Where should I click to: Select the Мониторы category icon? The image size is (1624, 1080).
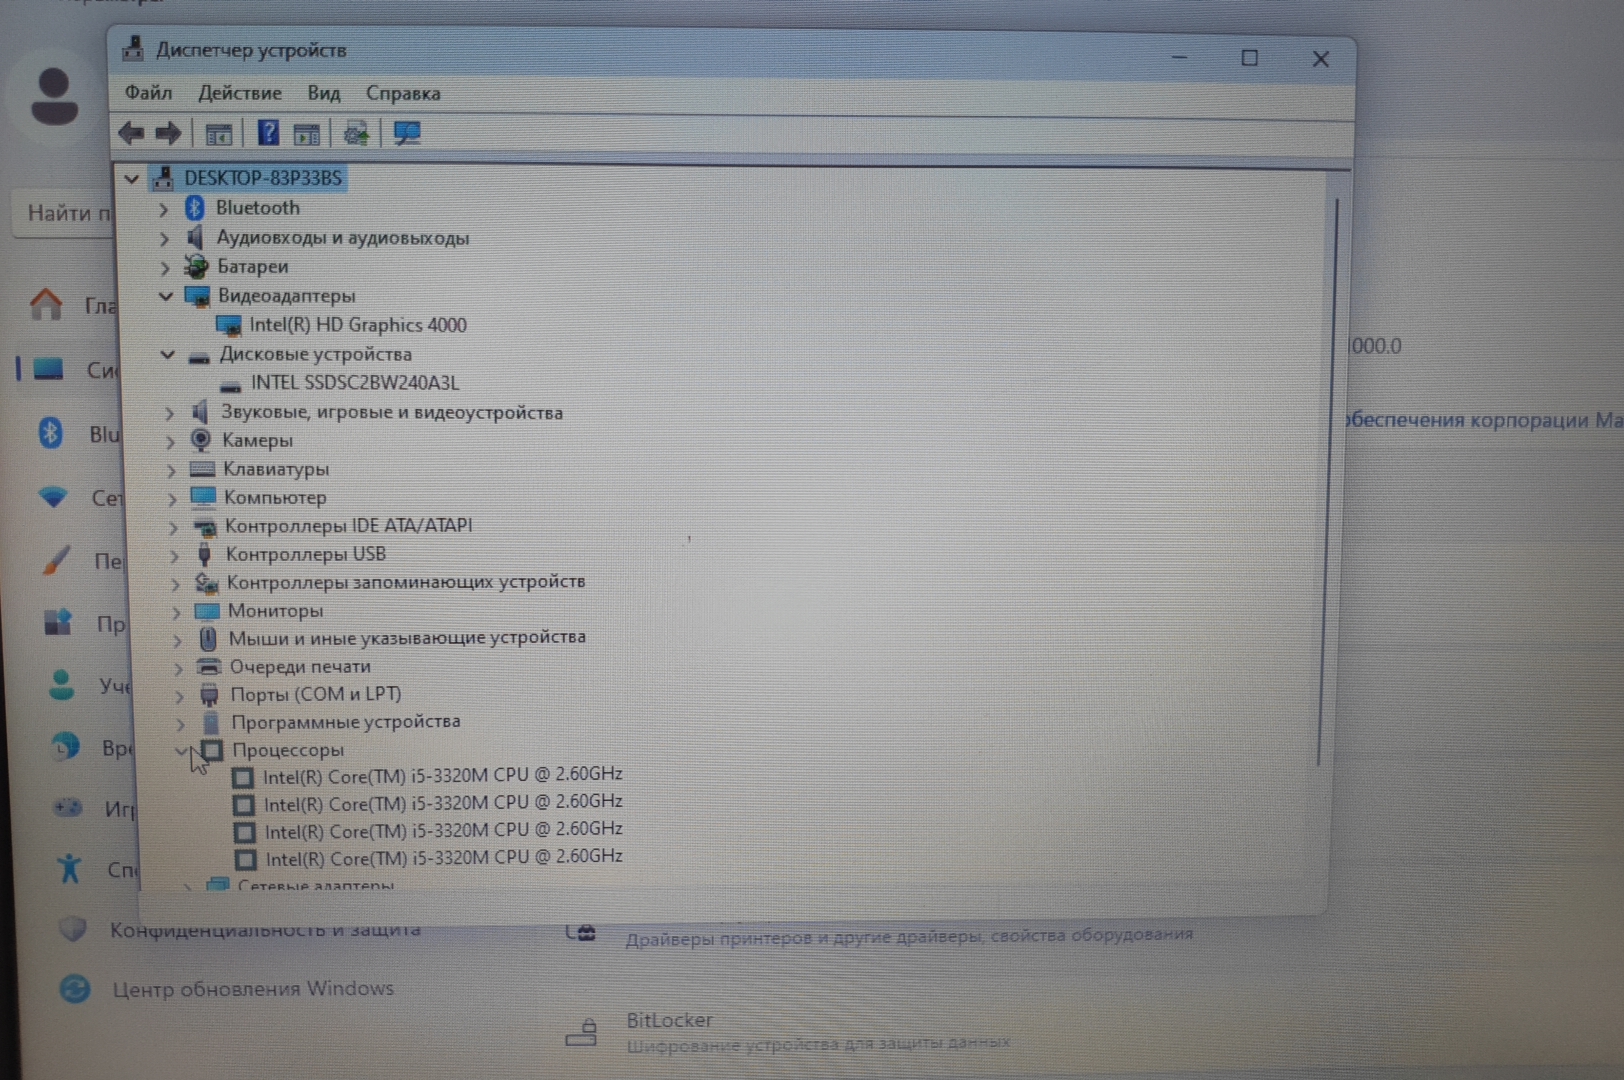(207, 611)
